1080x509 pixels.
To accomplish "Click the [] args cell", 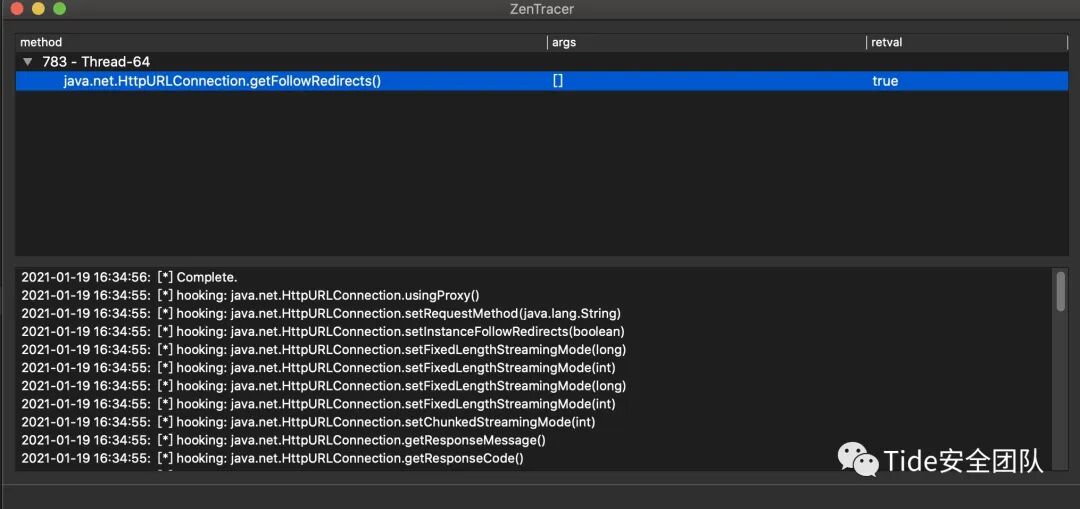I will coord(558,81).
